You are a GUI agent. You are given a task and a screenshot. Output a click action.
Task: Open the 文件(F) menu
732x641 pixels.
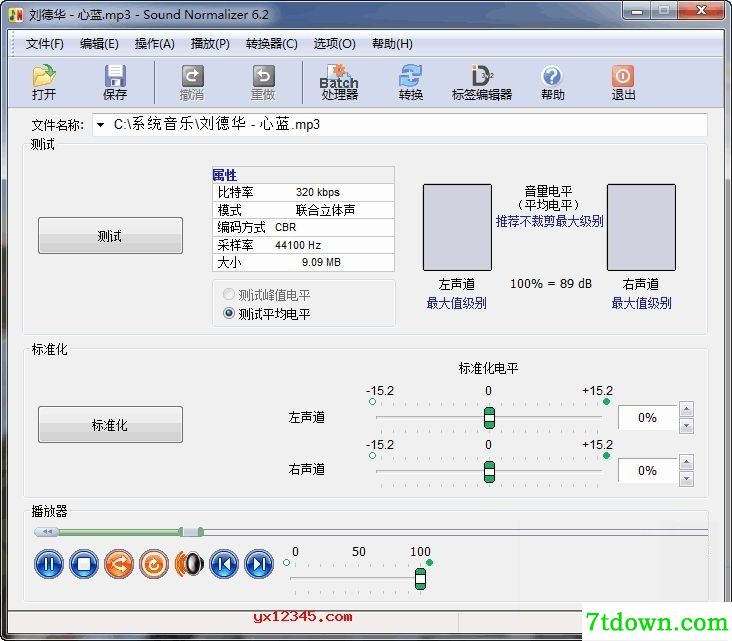[44, 44]
